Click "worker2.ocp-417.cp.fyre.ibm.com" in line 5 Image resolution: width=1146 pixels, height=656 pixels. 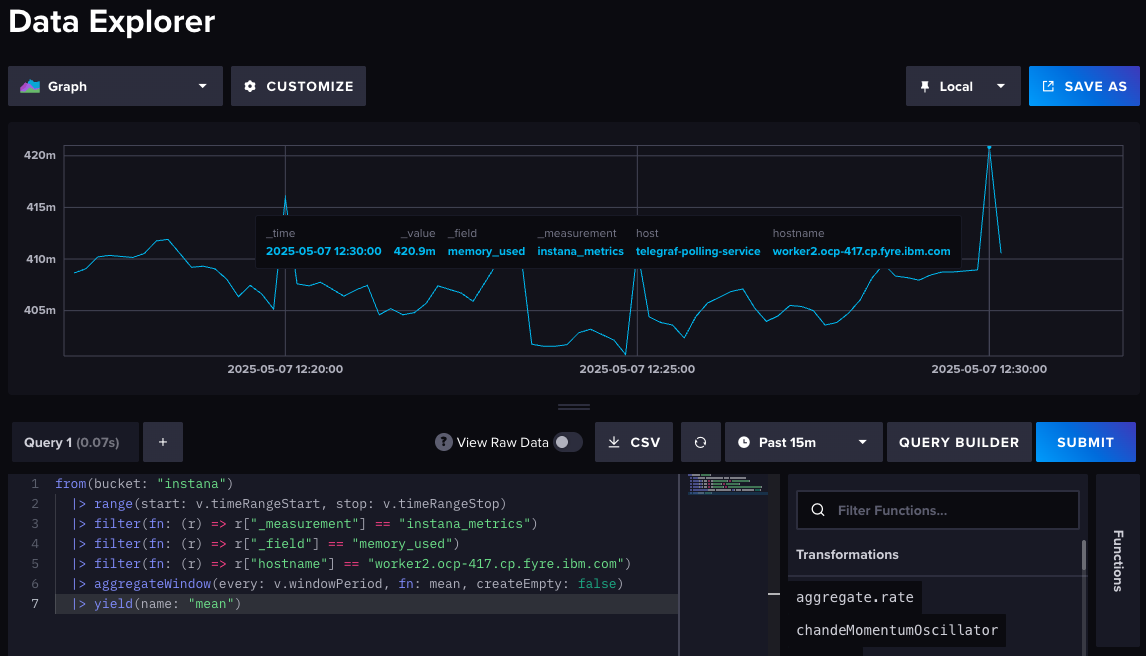(x=496, y=563)
